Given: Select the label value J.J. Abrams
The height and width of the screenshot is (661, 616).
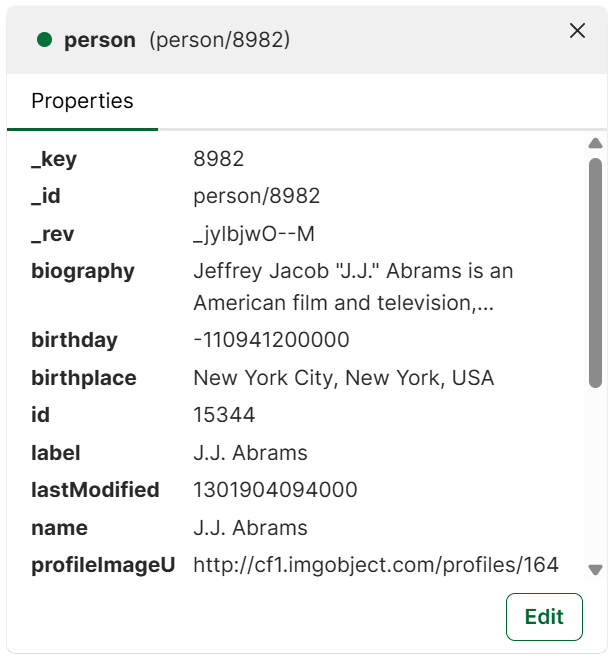Looking at the screenshot, I should click(x=250, y=453).
